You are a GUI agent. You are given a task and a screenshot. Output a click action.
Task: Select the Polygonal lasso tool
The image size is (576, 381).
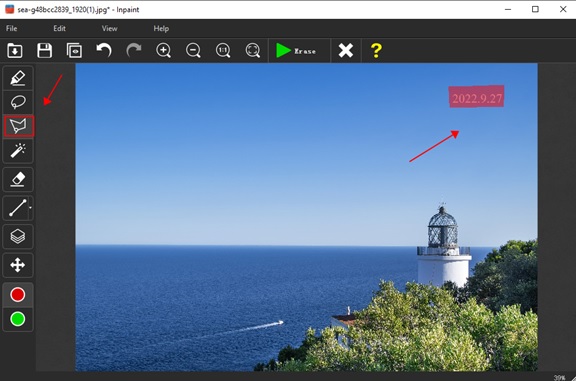18,126
